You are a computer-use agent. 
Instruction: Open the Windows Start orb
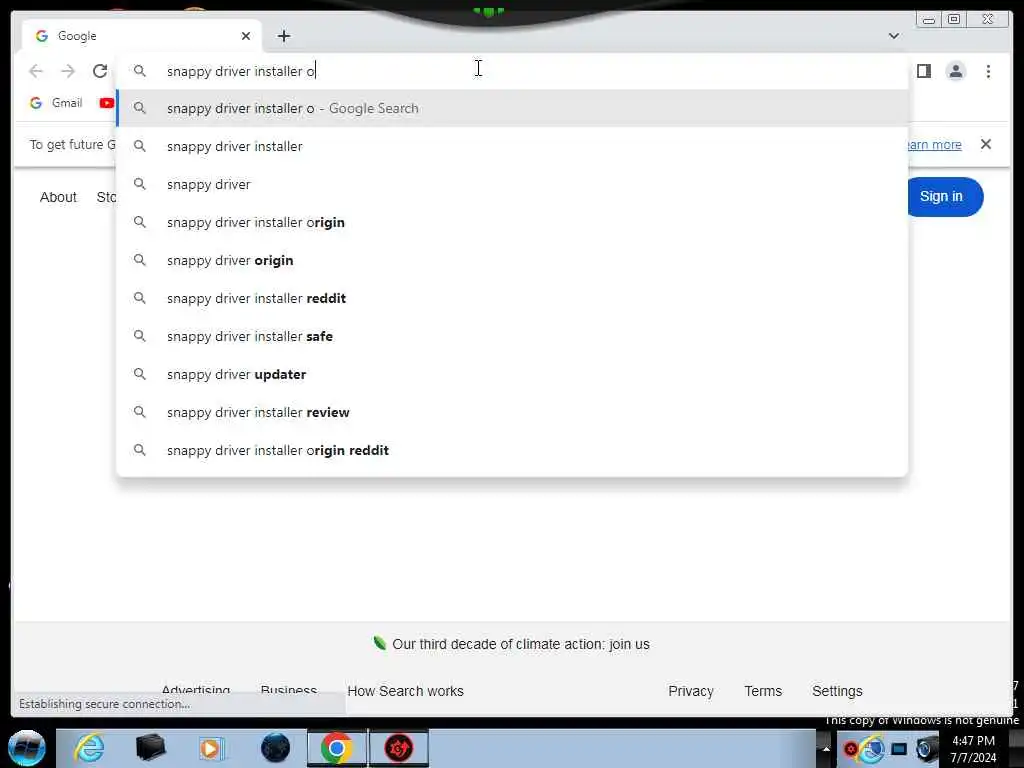27,748
